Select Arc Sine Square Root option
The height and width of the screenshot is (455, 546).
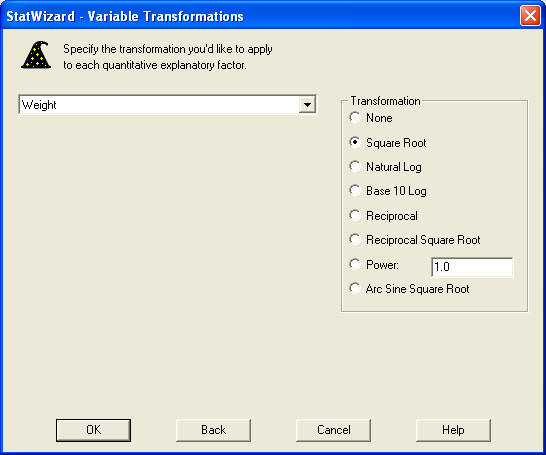[355, 289]
